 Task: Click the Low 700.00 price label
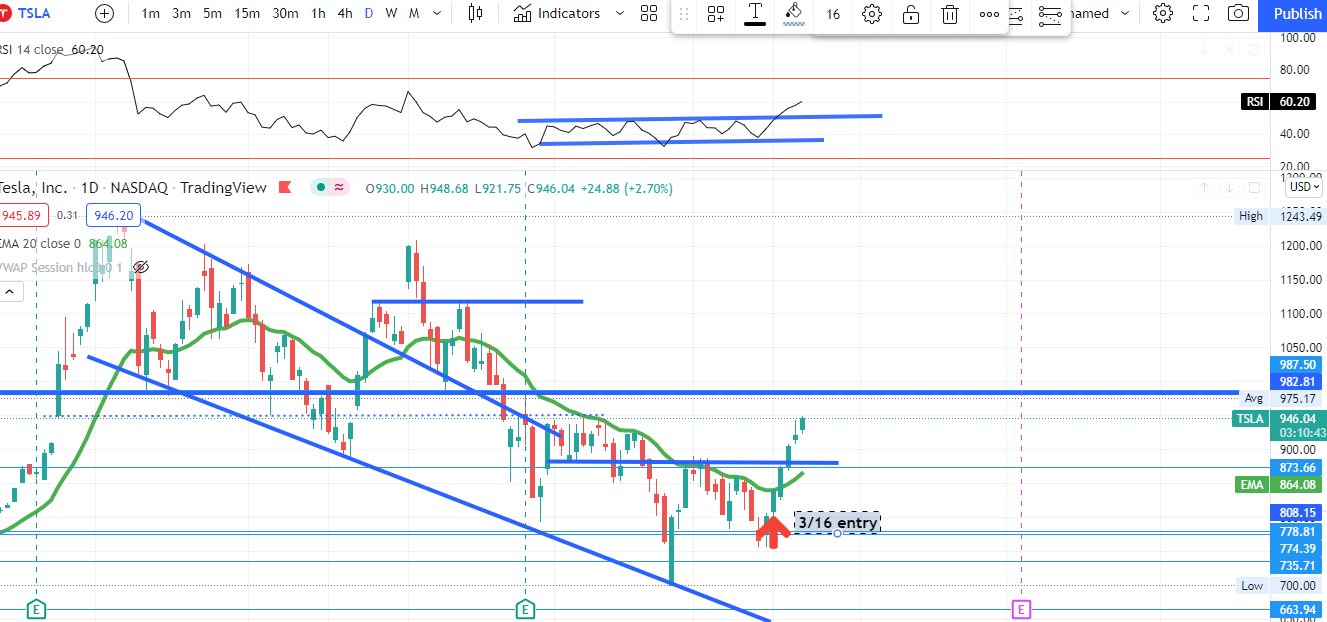1280,586
